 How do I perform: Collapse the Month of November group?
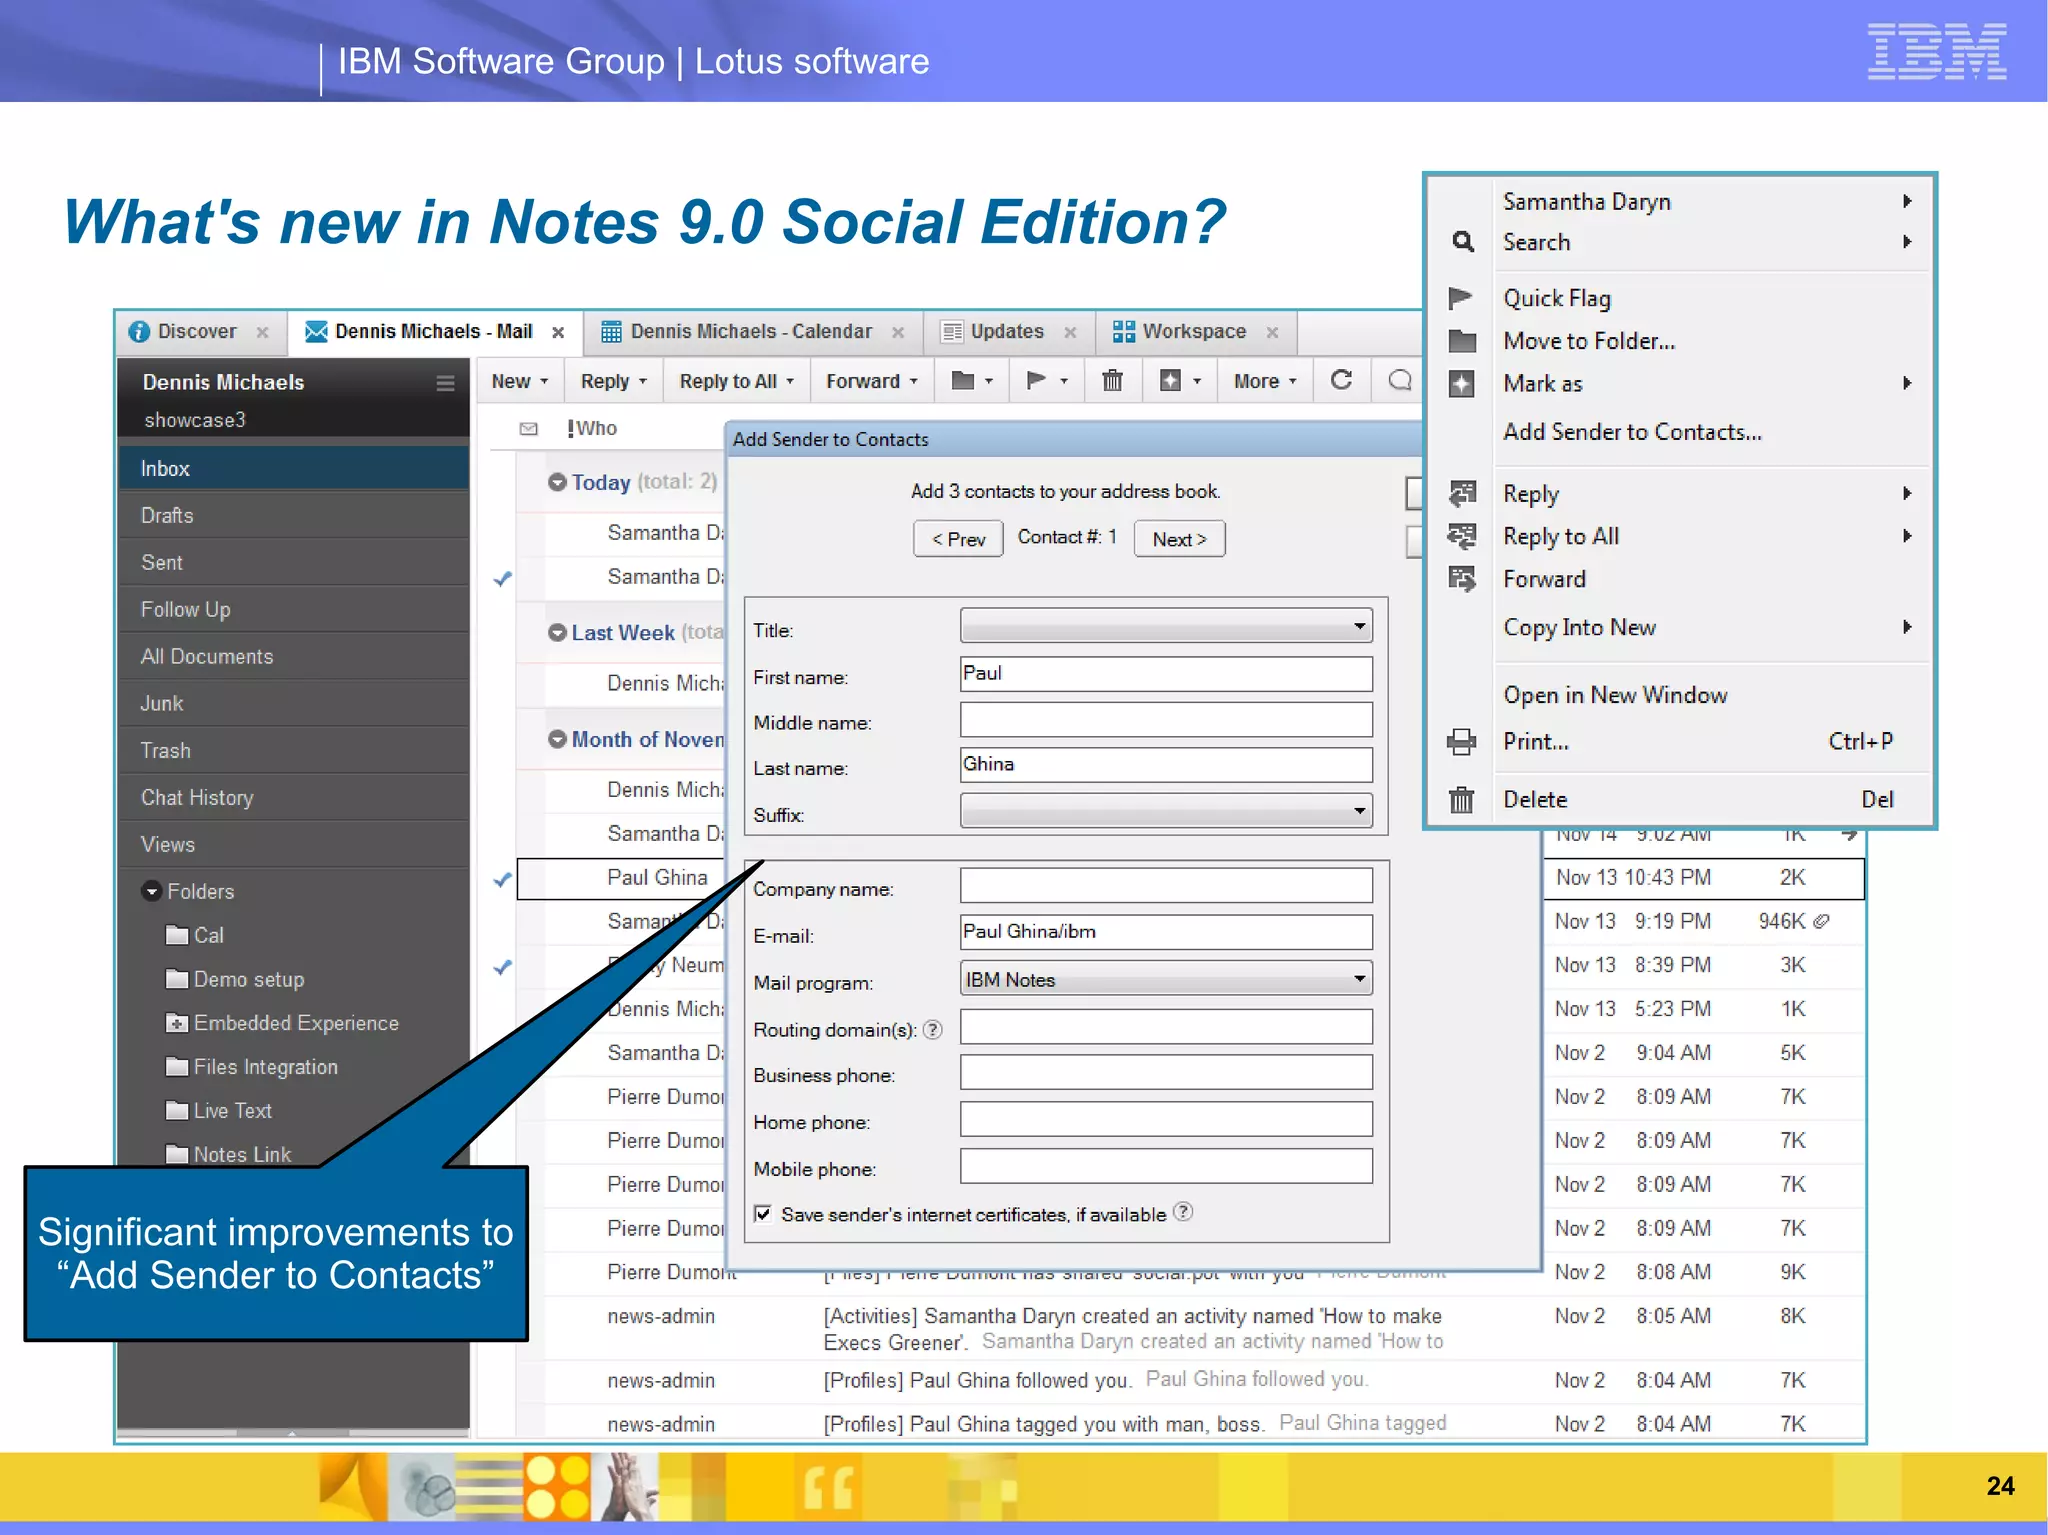557,740
